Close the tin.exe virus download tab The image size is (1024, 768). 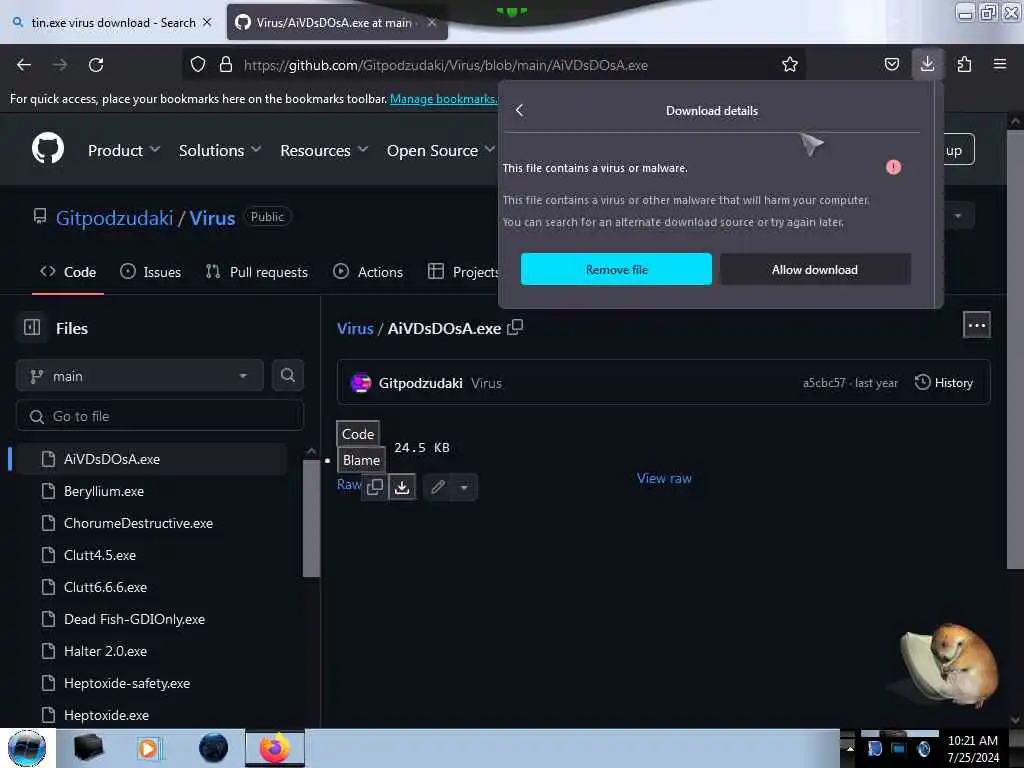point(207,22)
